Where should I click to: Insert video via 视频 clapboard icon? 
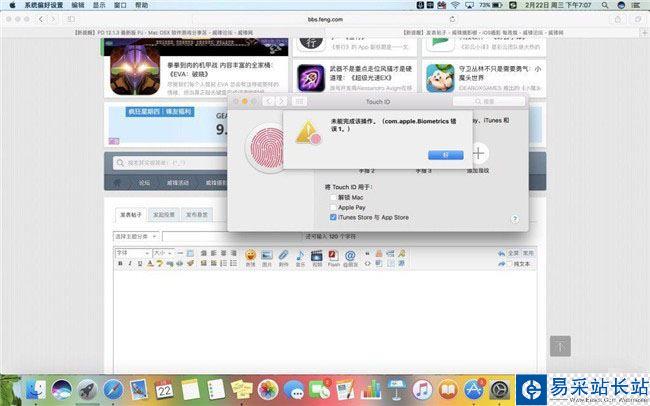[317, 258]
